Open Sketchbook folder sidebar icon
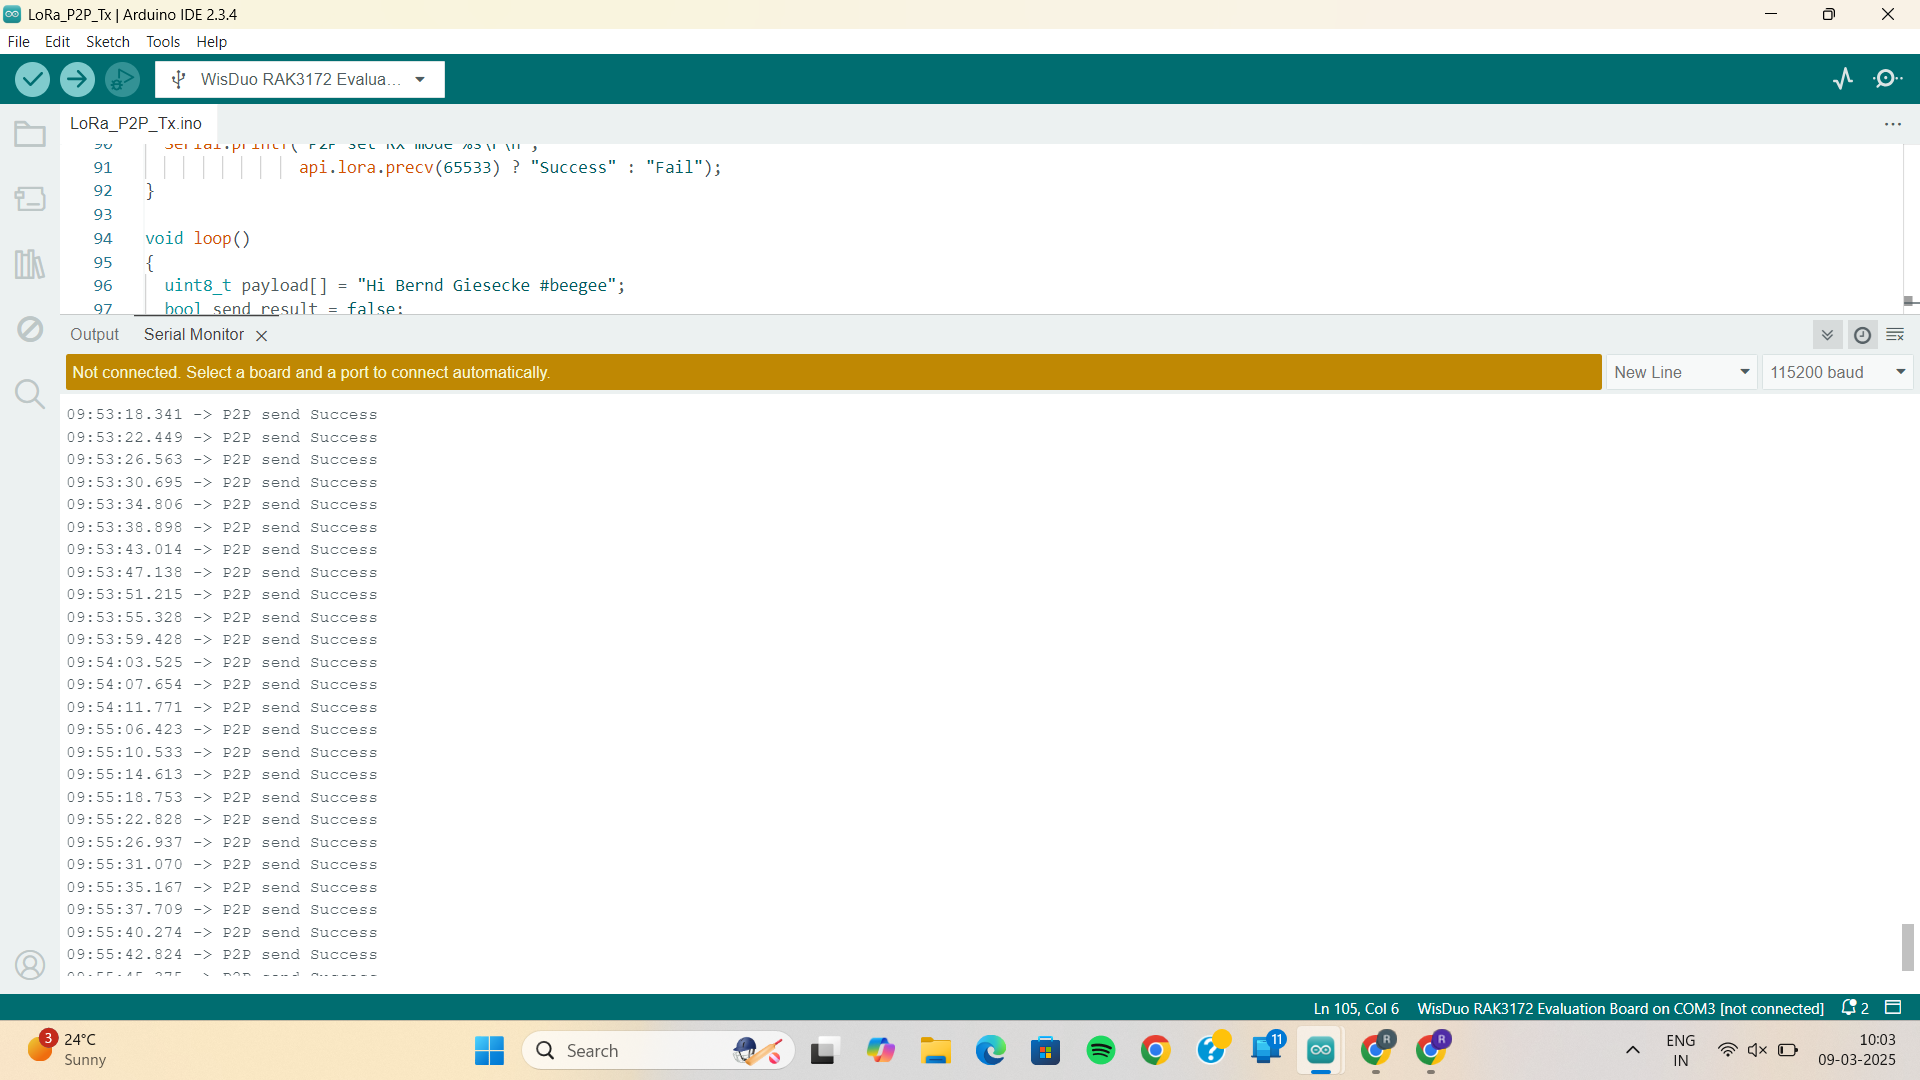 (x=30, y=134)
